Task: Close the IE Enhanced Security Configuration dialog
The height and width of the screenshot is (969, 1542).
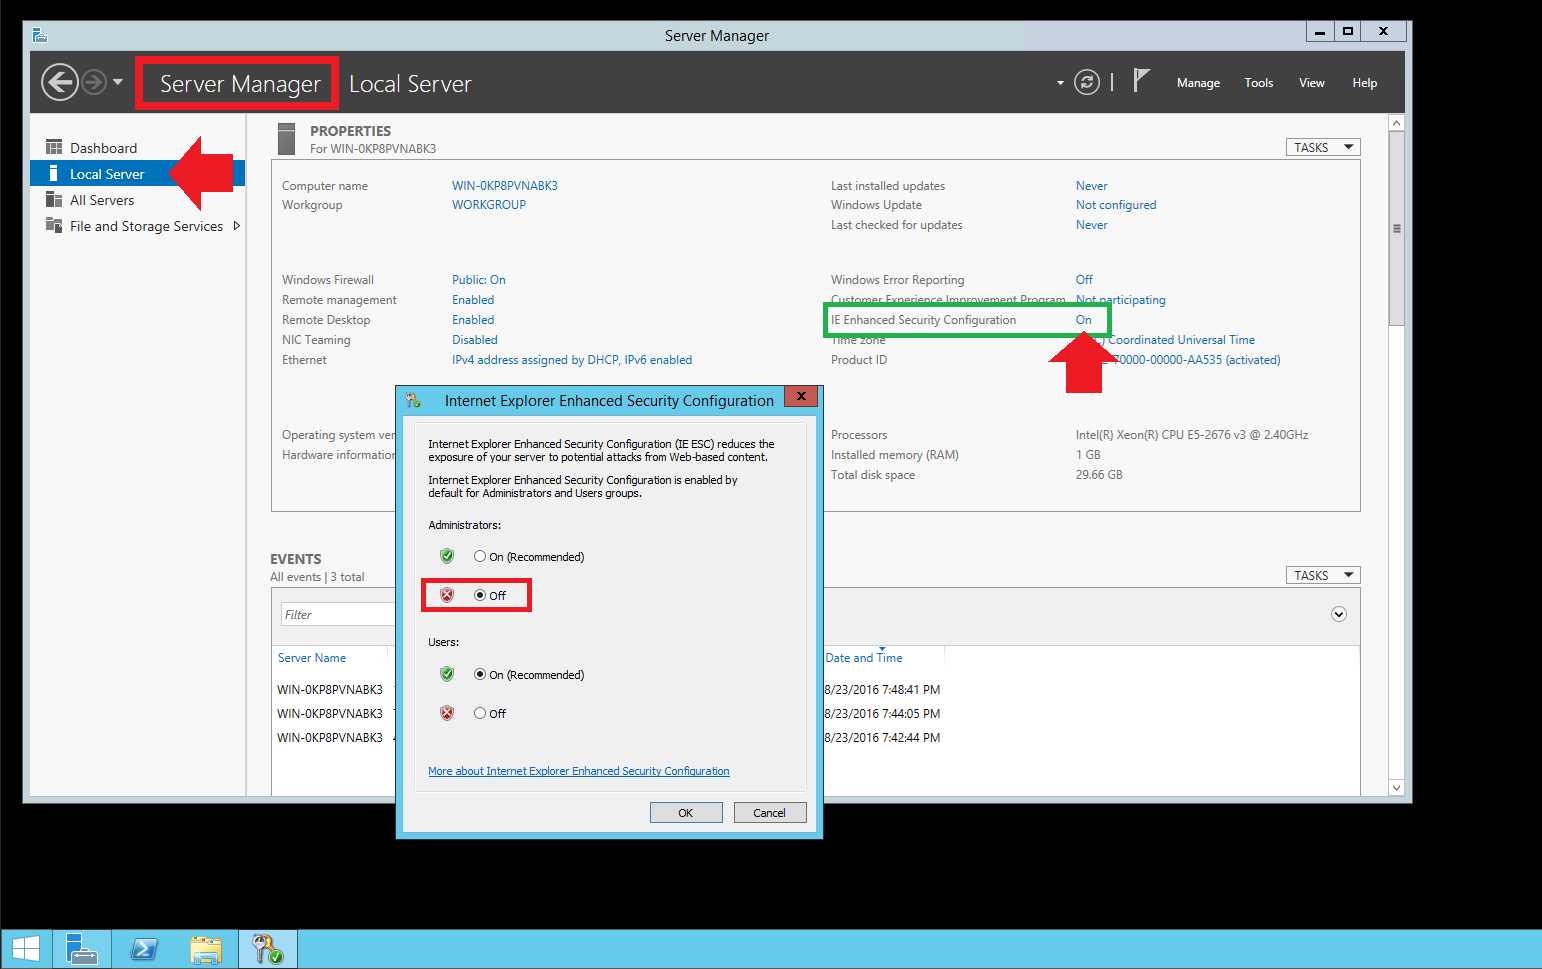Action: click(801, 396)
